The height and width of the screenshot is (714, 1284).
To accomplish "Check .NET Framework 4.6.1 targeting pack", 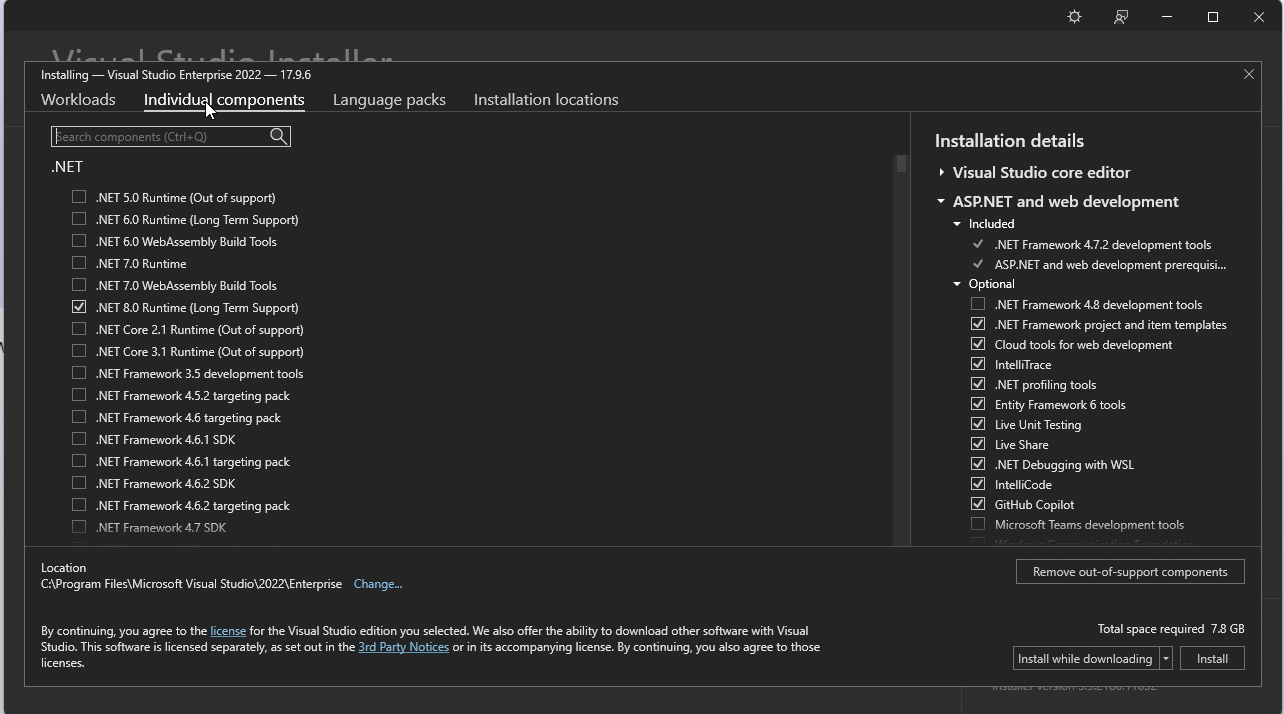I will pos(79,461).
